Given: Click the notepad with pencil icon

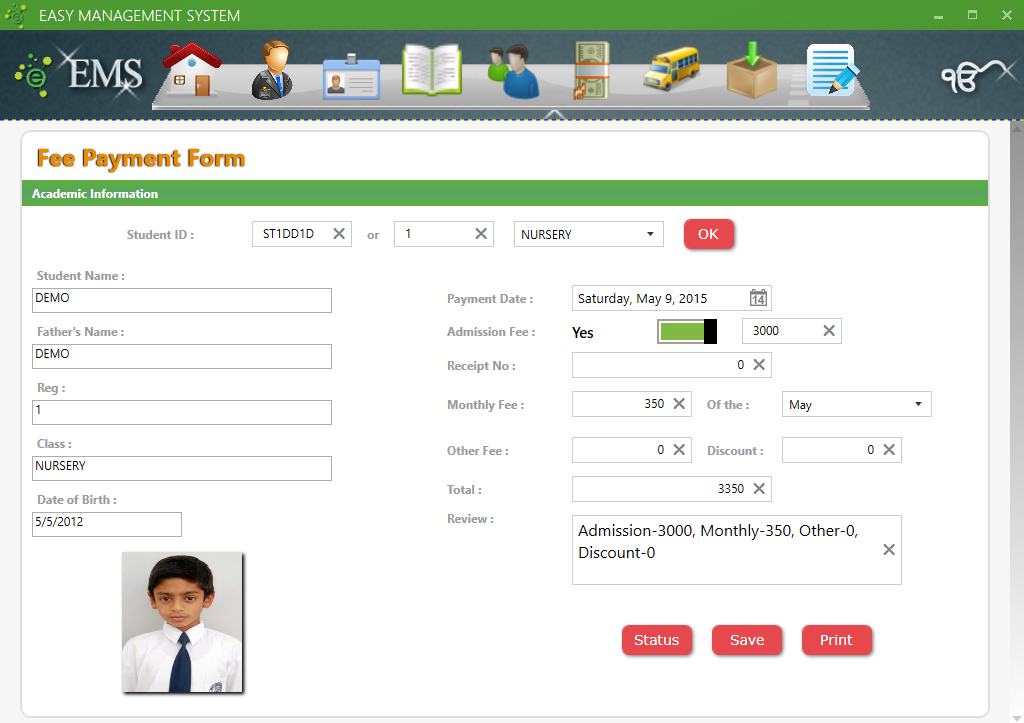Looking at the screenshot, I should pos(832,72).
